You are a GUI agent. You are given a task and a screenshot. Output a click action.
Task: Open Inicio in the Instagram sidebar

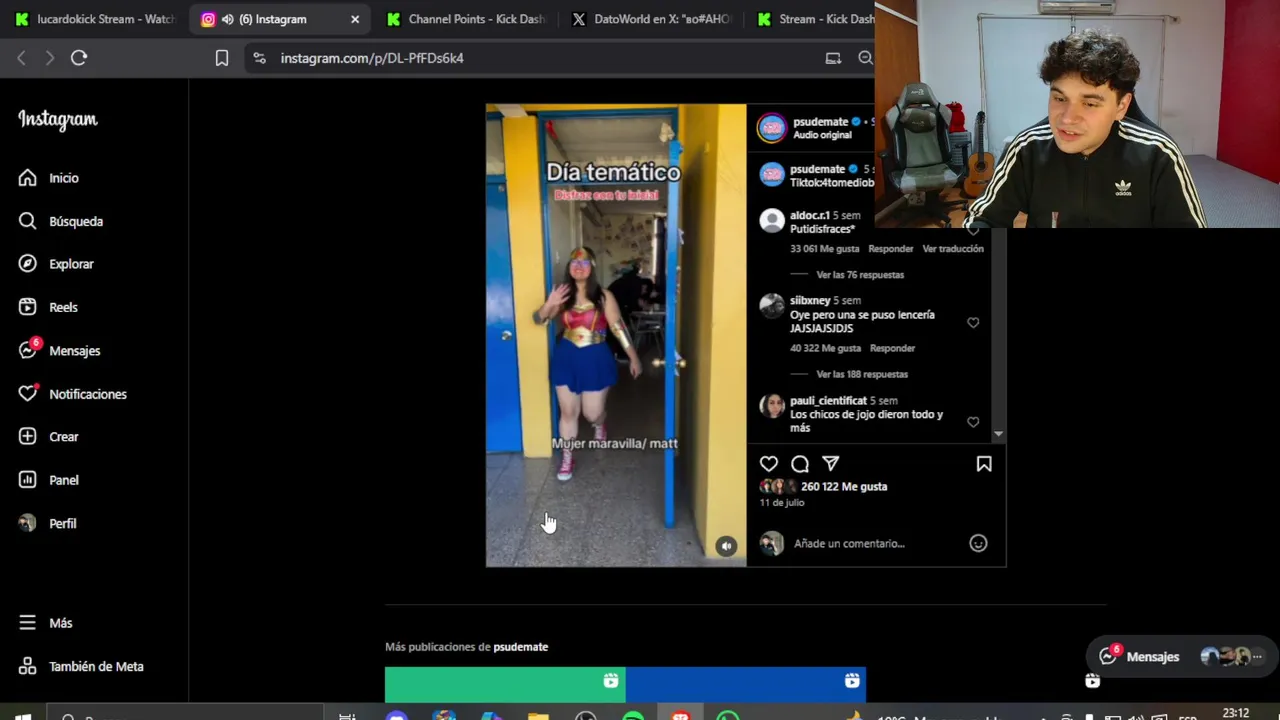[48, 178]
